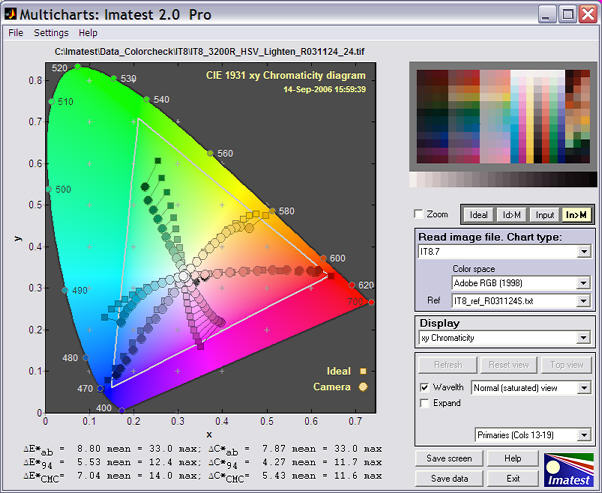Minimize the Multicharts window
This screenshot has height=493, width=602.
click(x=547, y=15)
